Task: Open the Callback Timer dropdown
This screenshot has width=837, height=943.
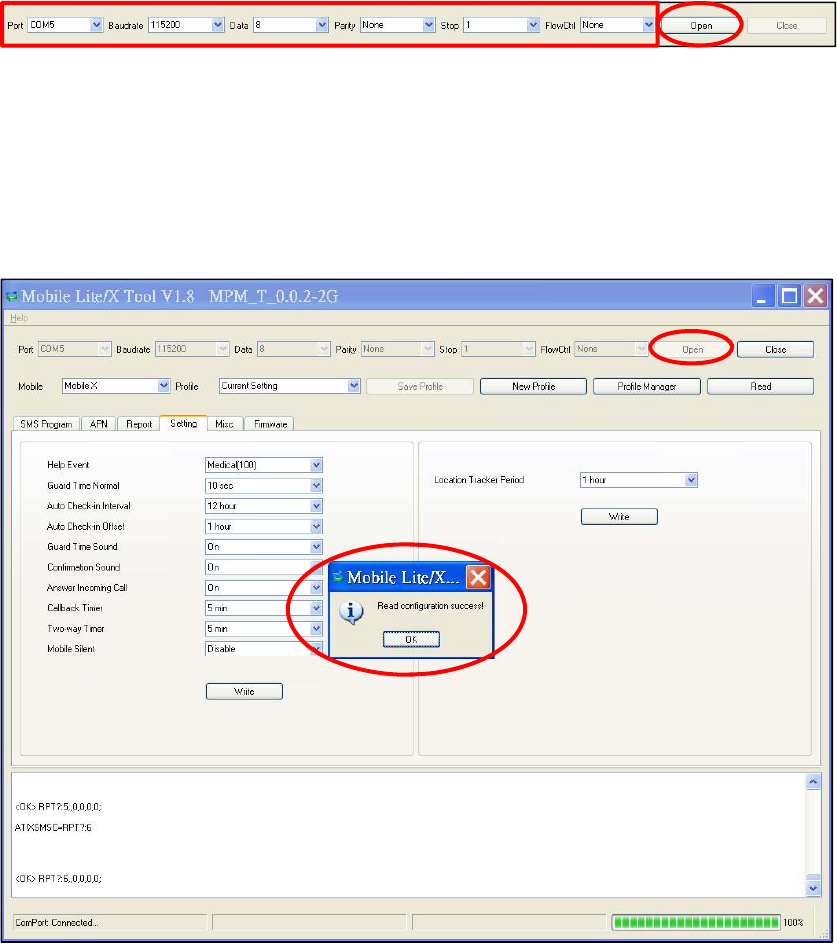Action: [x=264, y=608]
